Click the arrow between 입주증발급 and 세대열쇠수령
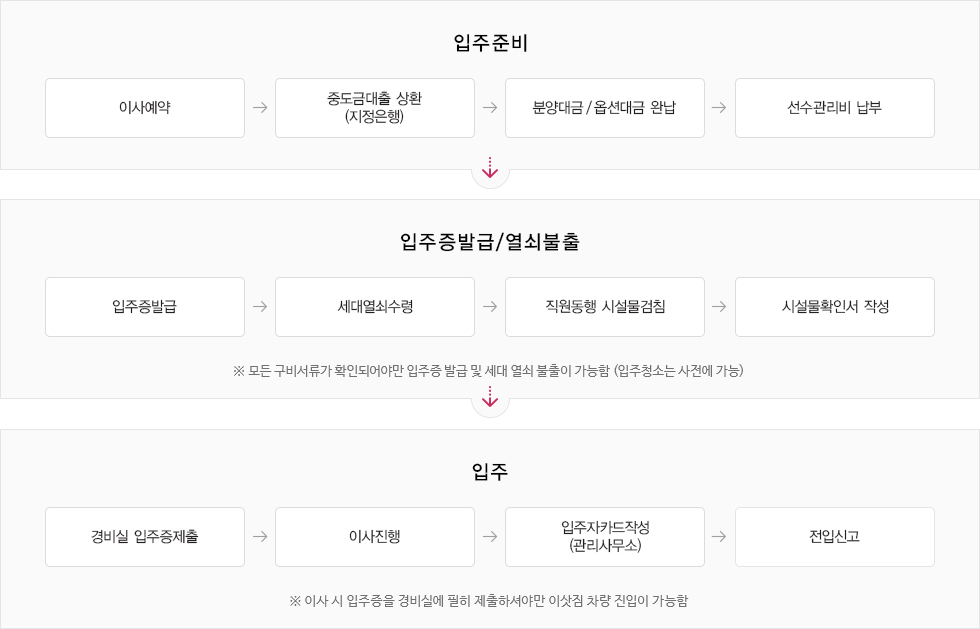Viewport: 980px width, 629px height. tap(260, 306)
